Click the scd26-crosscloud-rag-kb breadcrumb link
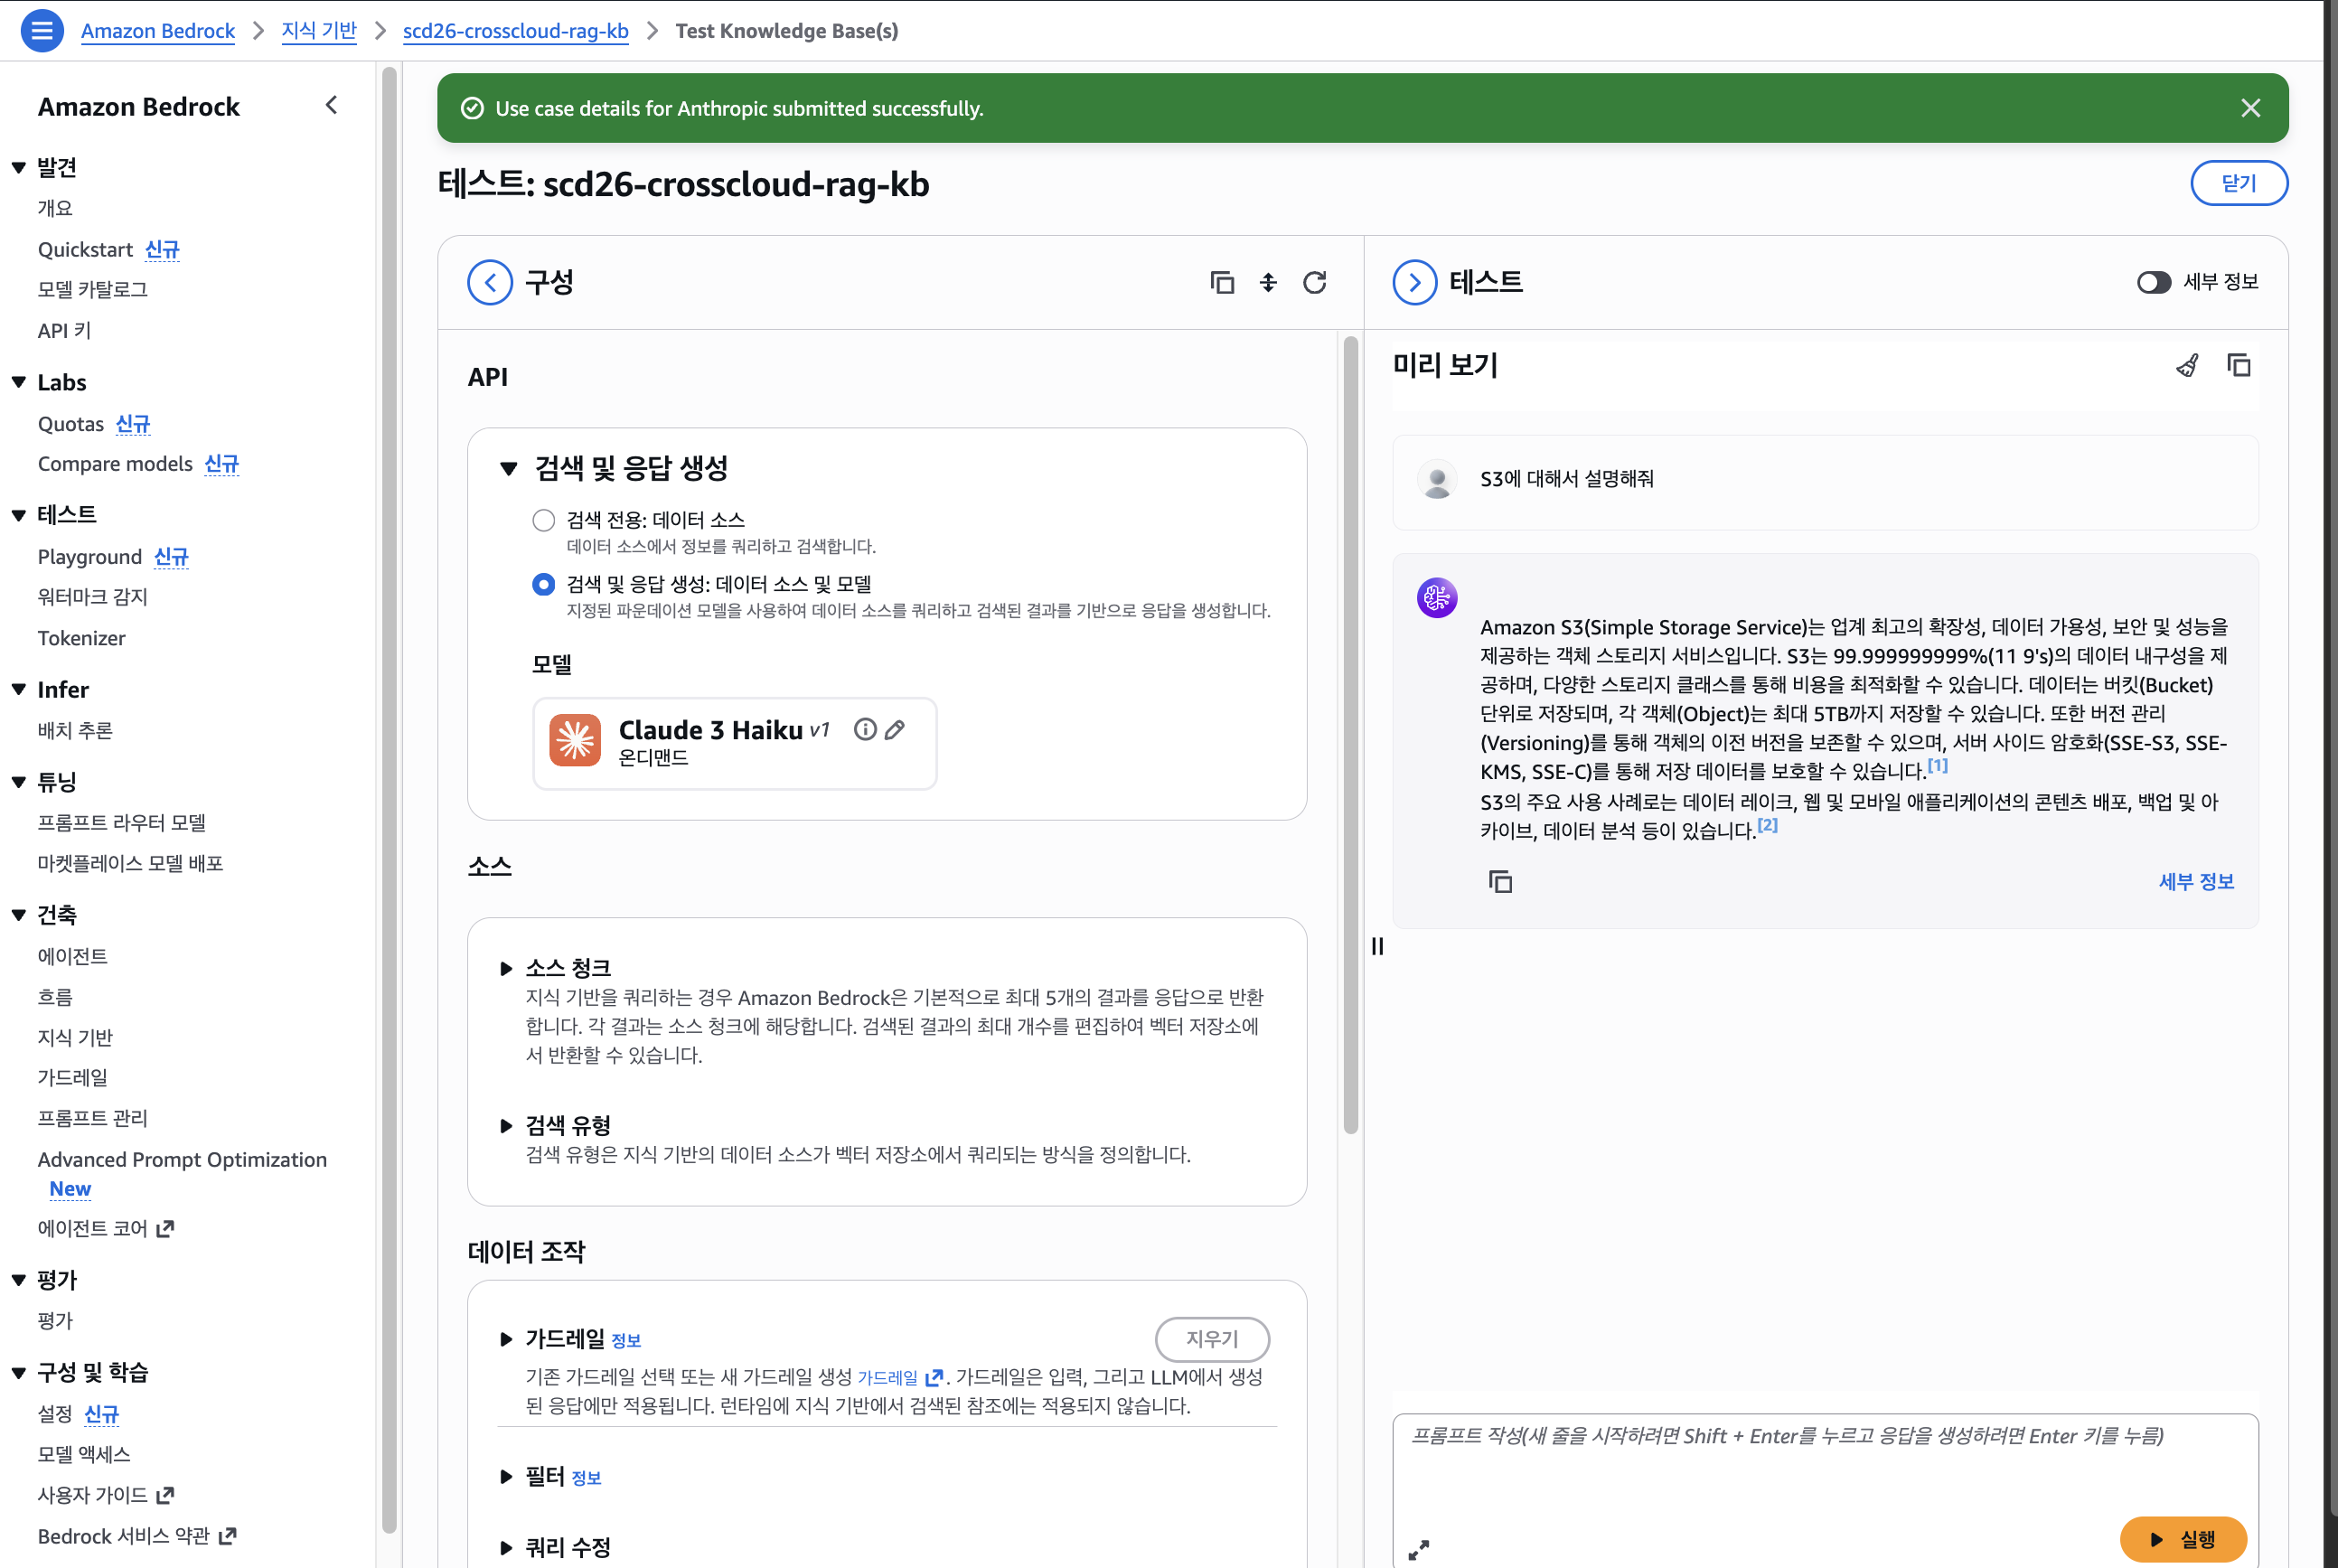The image size is (2338, 1568). coord(516,31)
